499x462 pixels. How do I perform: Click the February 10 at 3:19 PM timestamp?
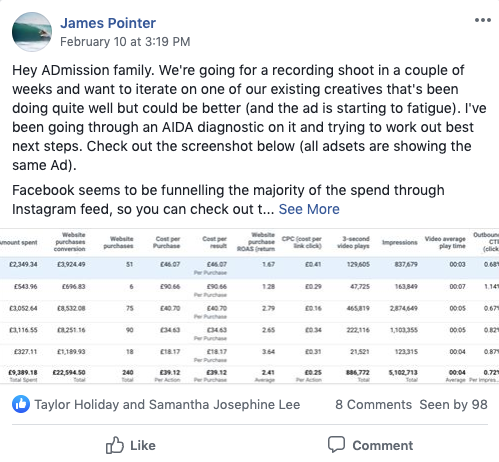click(125, 42)
